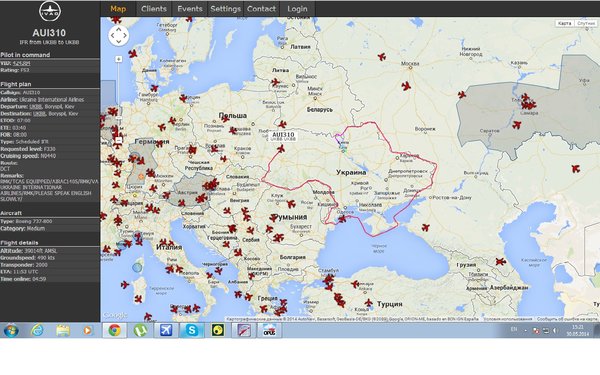Click the AUI310 callsign label on the map

click(283, 136)
